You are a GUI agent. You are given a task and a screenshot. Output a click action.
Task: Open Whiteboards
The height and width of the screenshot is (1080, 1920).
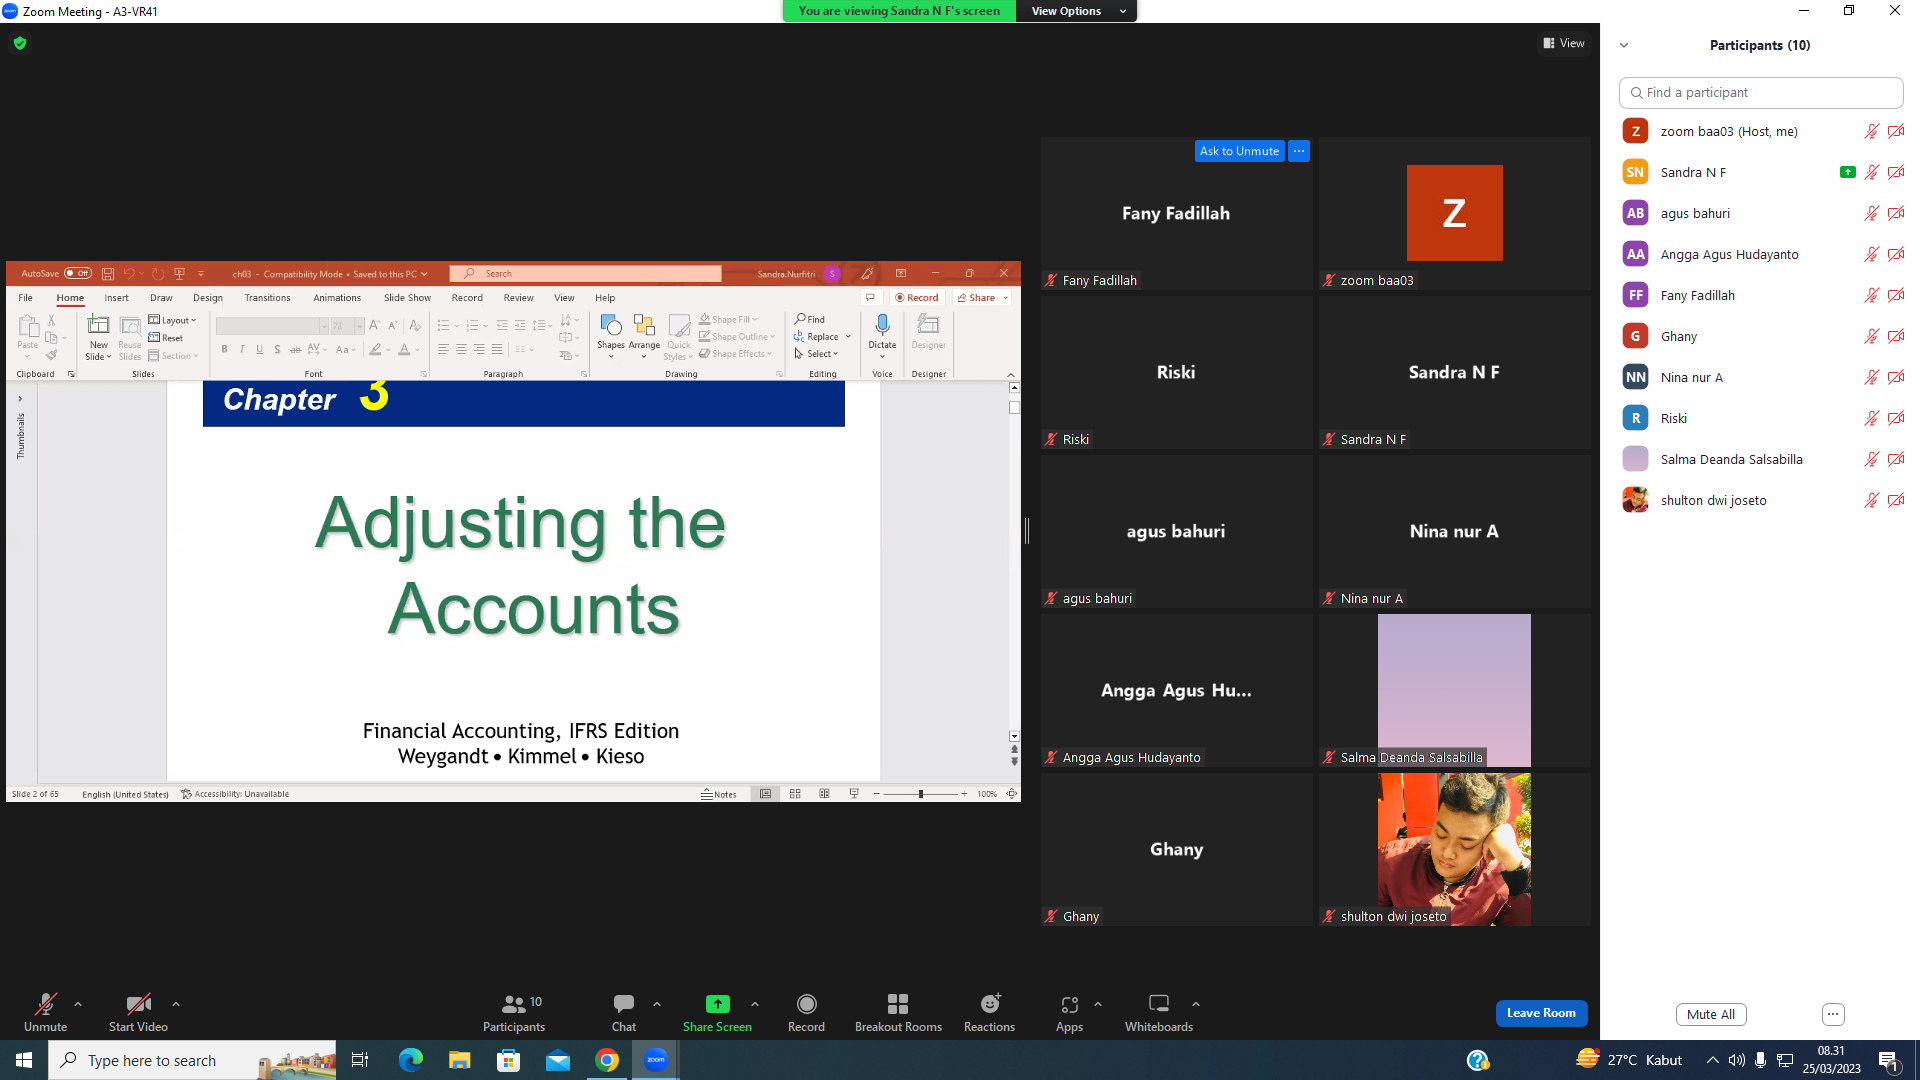[1159, 1012]
